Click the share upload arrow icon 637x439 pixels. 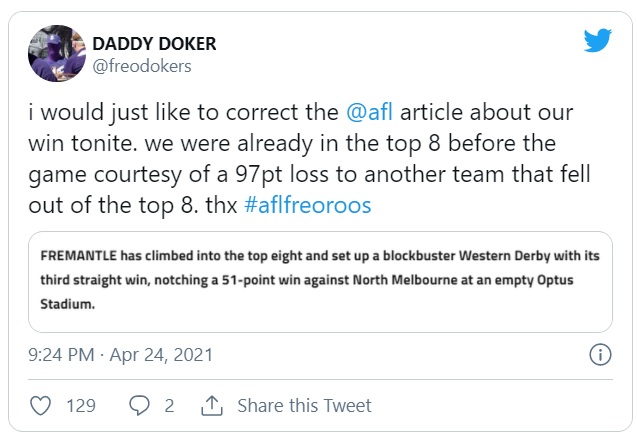coord(211,405)
